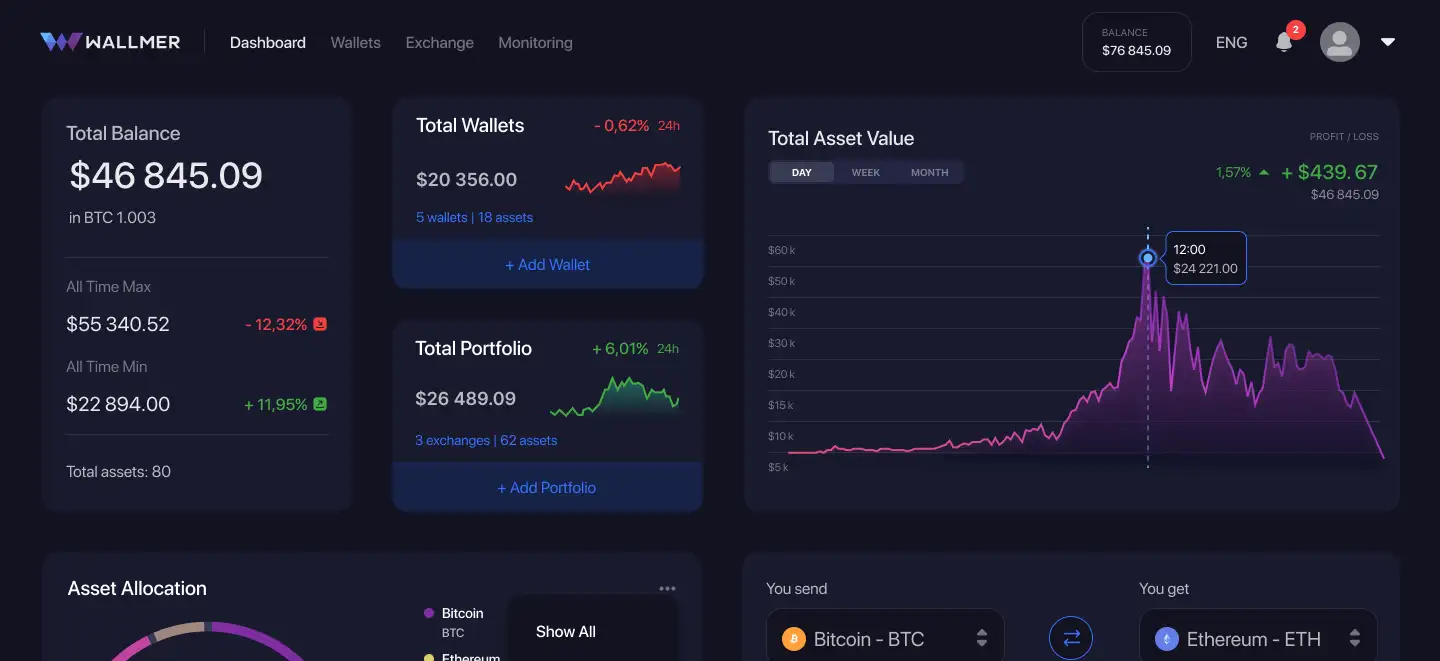Click the + Add Wallet button
The image size is (1440, 661).
pos(548,265)
